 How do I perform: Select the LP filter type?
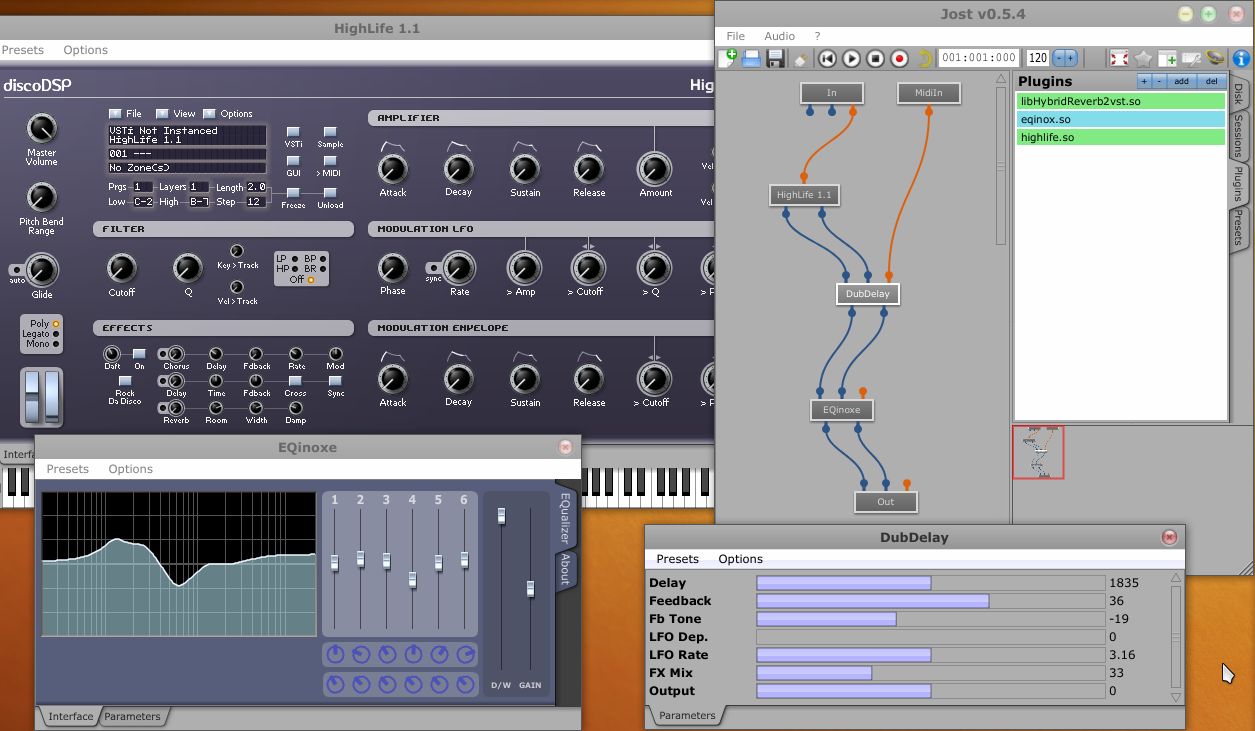pos(294,258)
